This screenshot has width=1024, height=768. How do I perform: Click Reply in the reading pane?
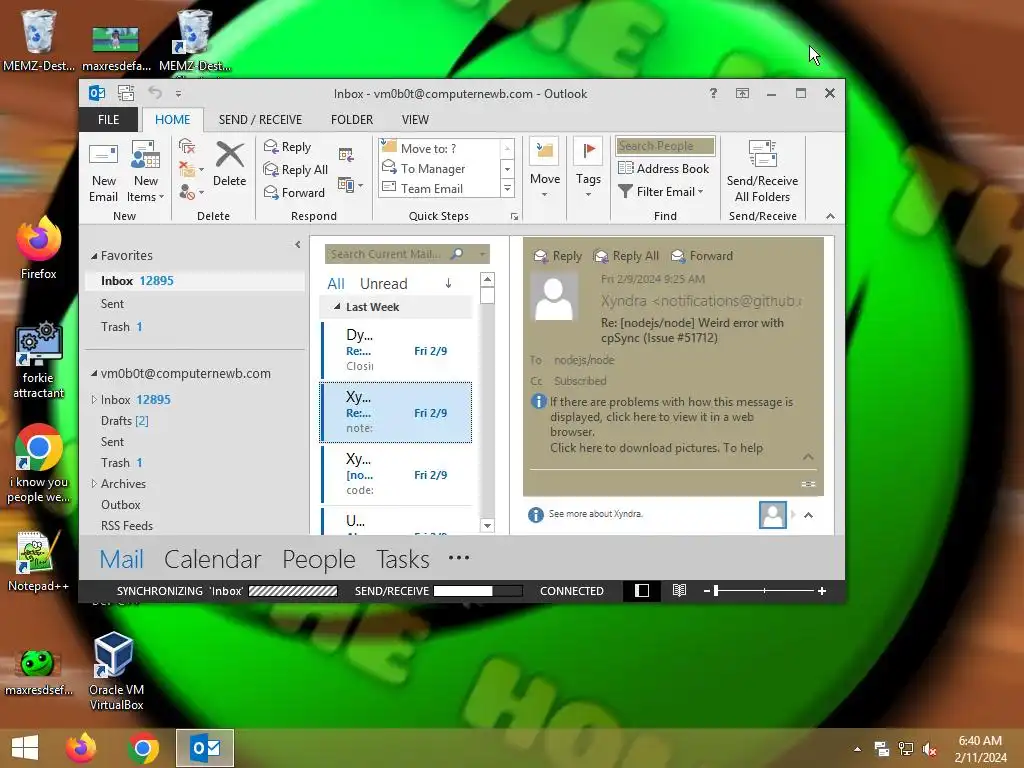[557, 256]
